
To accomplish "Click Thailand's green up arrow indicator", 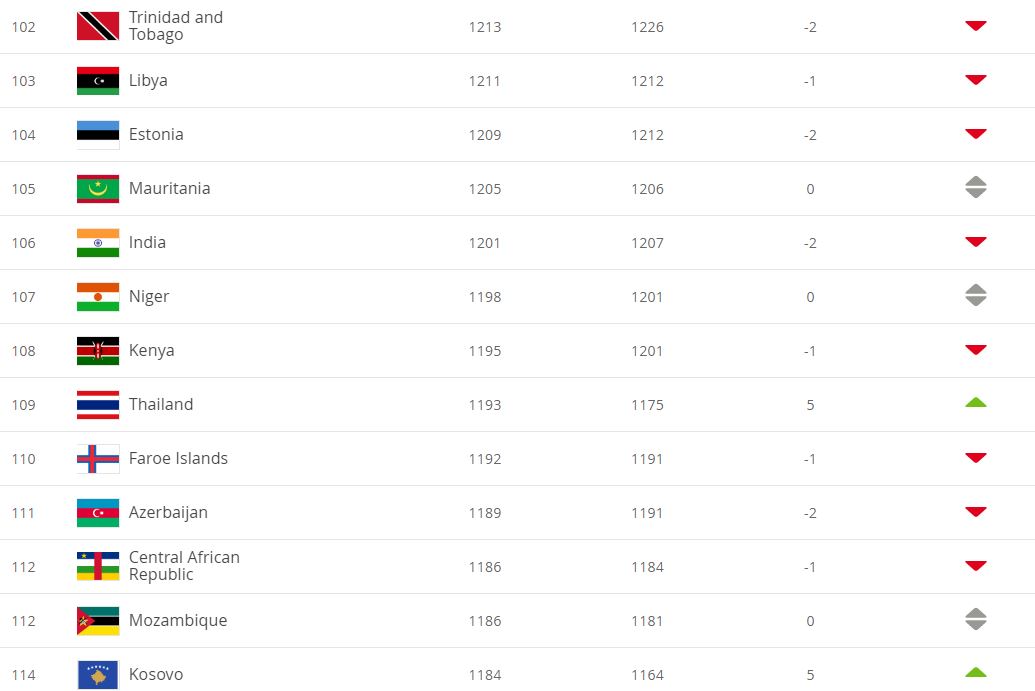I will click(x=976, y=403).
